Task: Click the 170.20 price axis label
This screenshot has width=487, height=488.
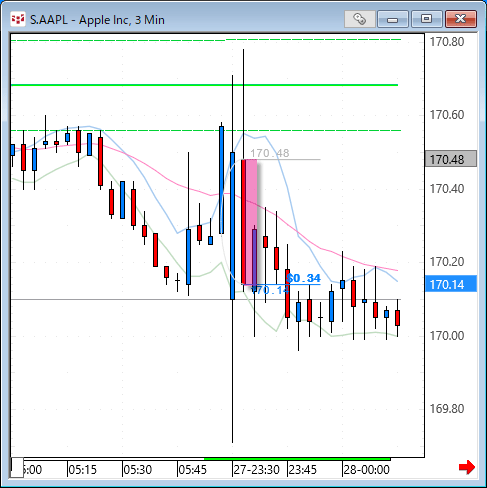Action: point(447,262)
